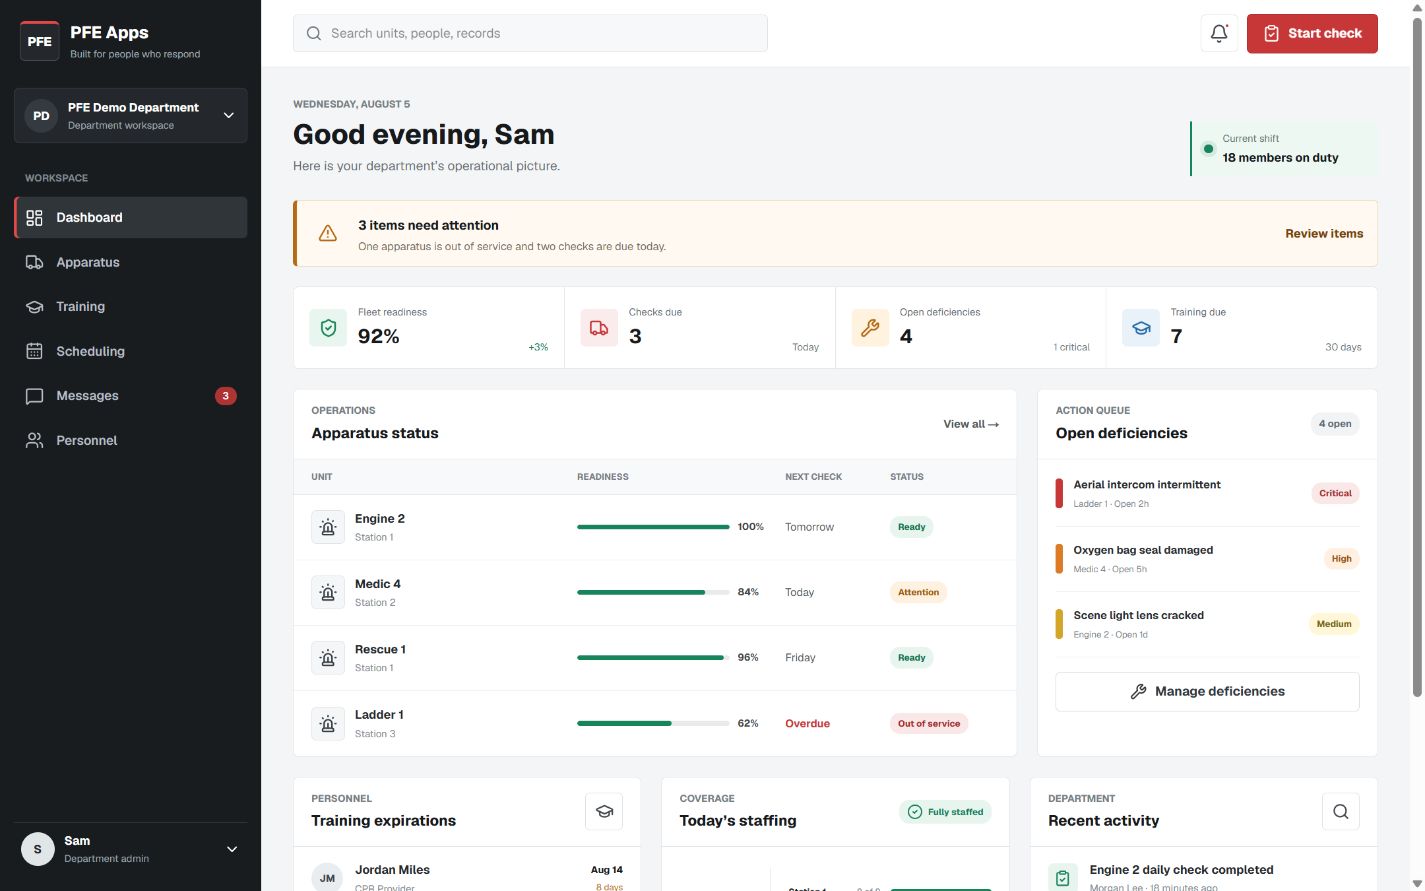This screenshot has height=891, width=1425.
Task: Click the search units, people, records field
Action: (530, 33)
